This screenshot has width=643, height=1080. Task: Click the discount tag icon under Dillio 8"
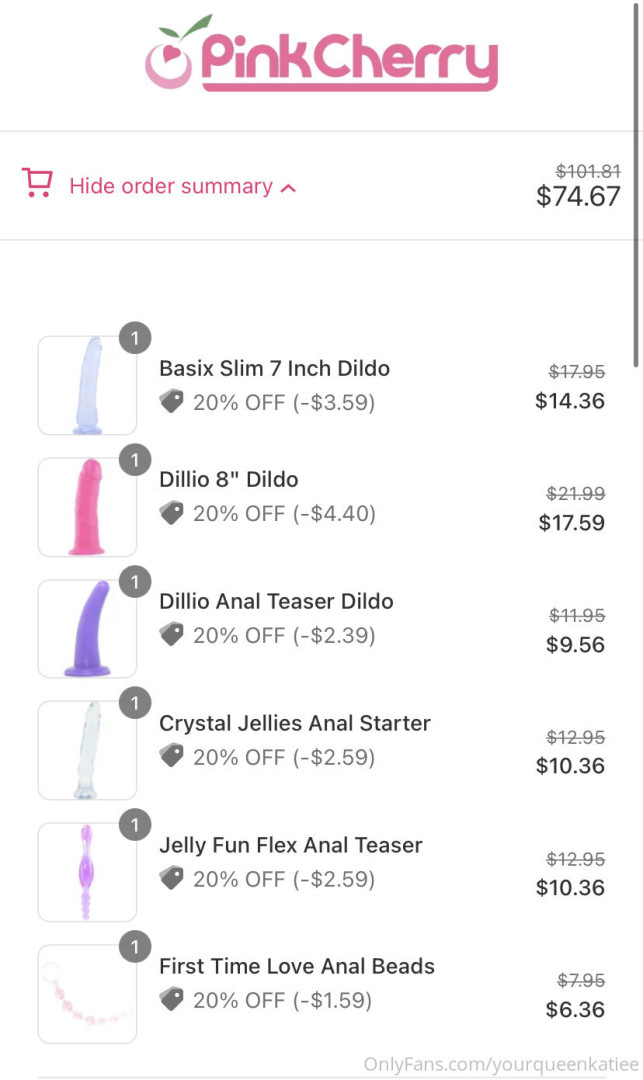[x=172, y=513]
